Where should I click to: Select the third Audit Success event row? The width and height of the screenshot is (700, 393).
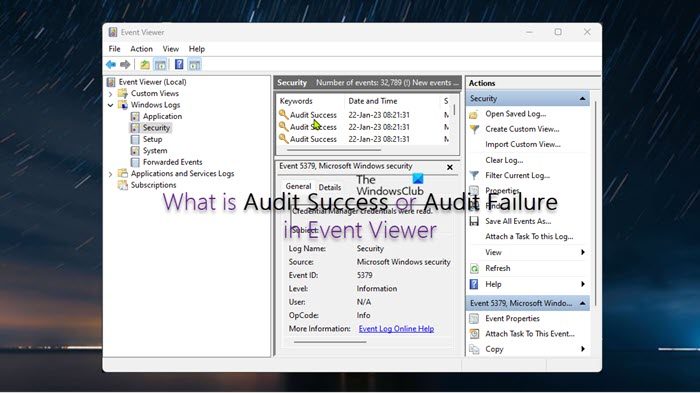tap(362, 139)
